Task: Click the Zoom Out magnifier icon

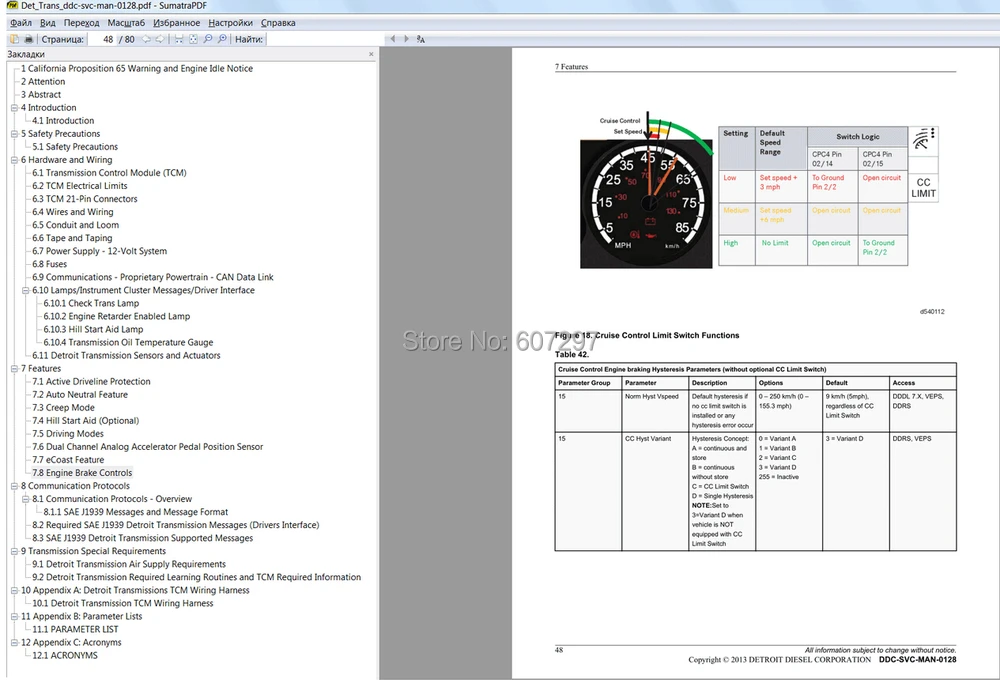Action: [208, 39]
